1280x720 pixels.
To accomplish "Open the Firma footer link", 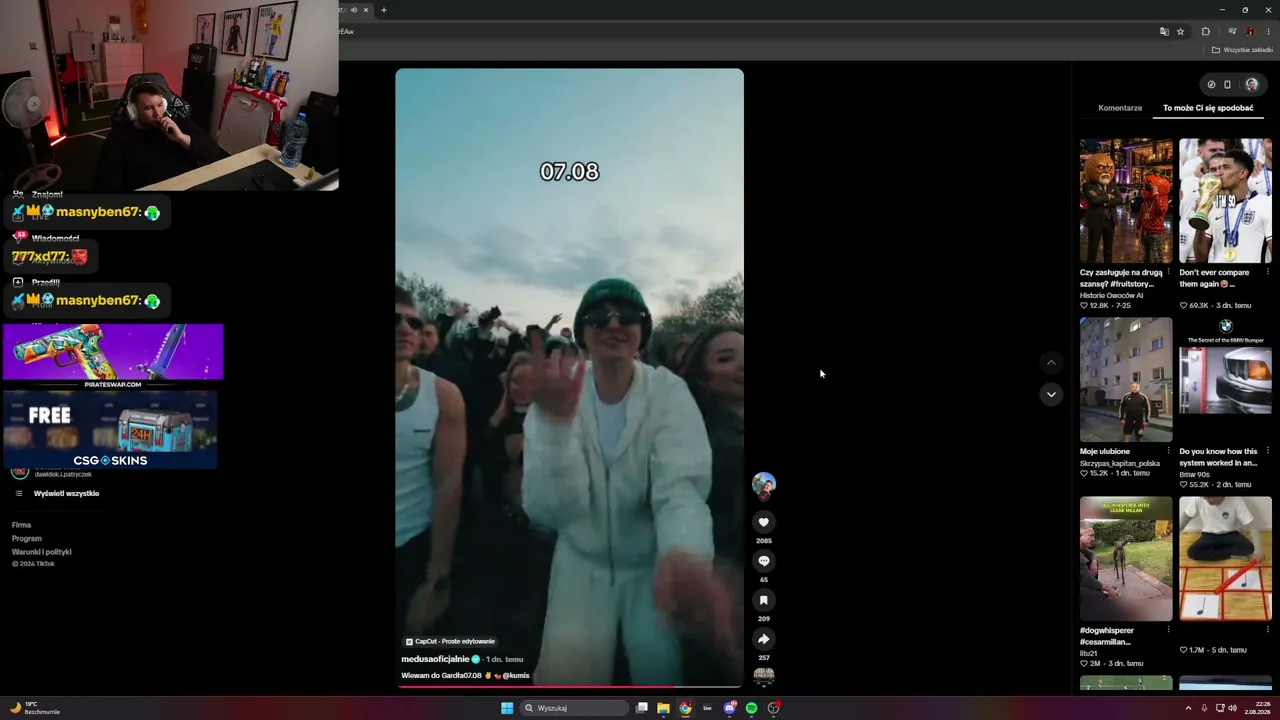I will pyautogui.click(x=21, y=525).
